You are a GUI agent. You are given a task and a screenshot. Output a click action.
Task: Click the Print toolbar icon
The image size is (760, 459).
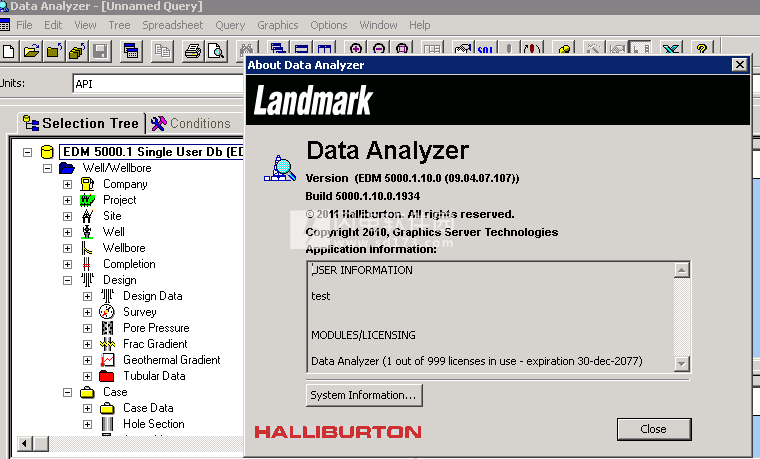[192, 51]
